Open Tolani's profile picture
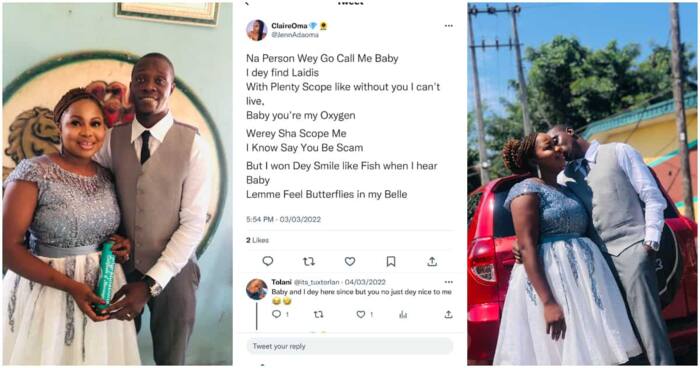Screen dimensions: 700x368 point(257,289)
